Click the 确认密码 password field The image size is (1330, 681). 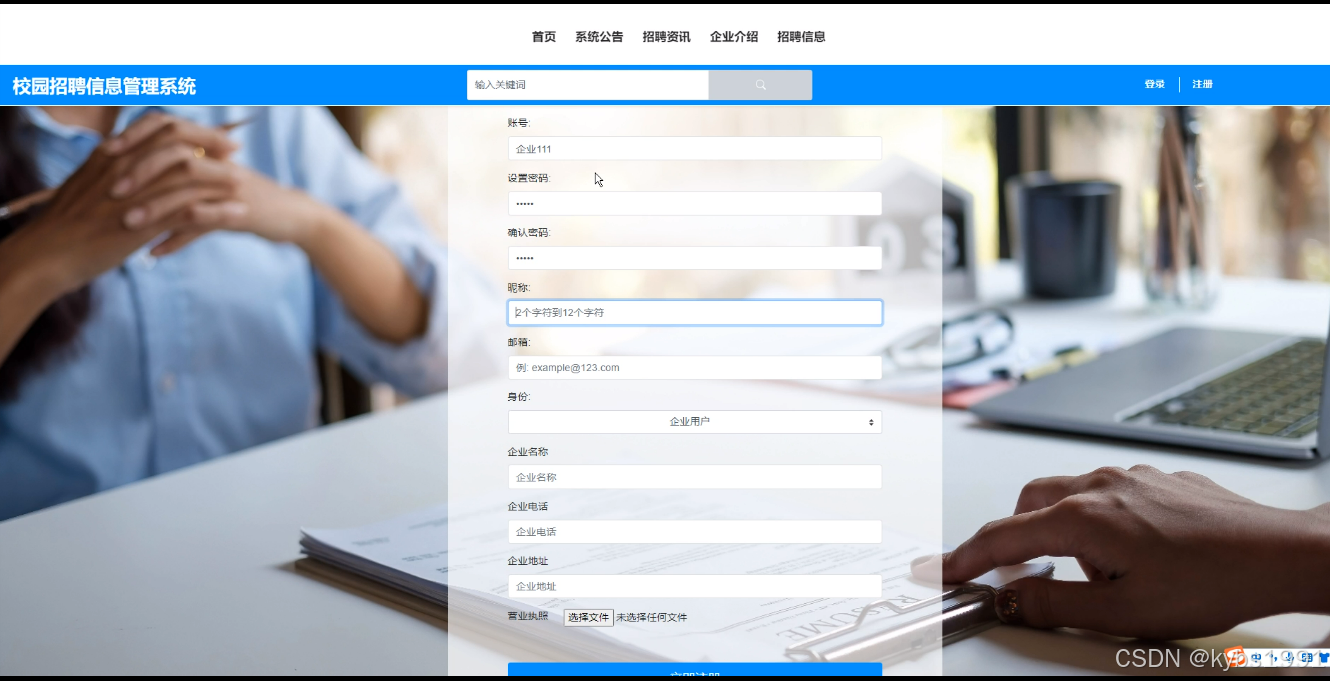pyautogui.click(x=695, y=258)
